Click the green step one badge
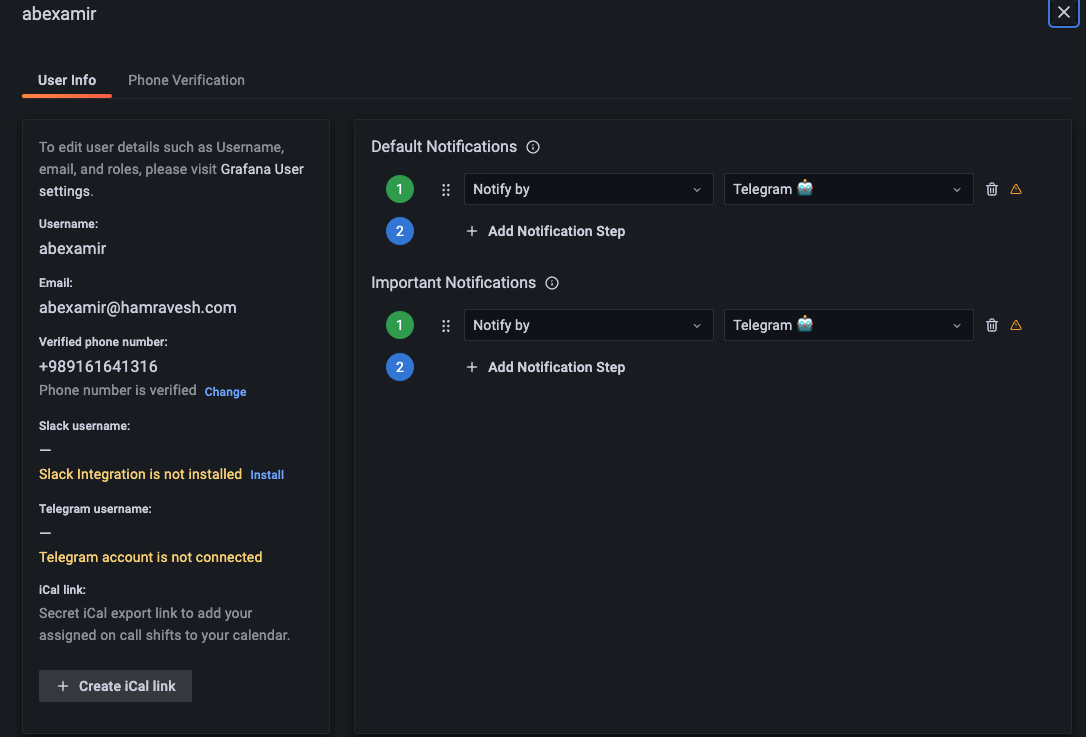1086x737 pixels. coord(400,189)
